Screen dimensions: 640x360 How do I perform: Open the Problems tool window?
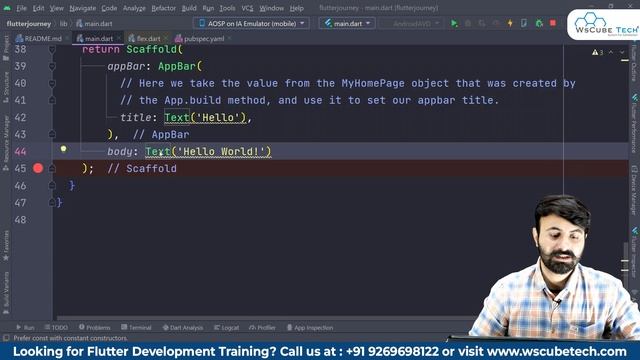(x=95, y=327)
